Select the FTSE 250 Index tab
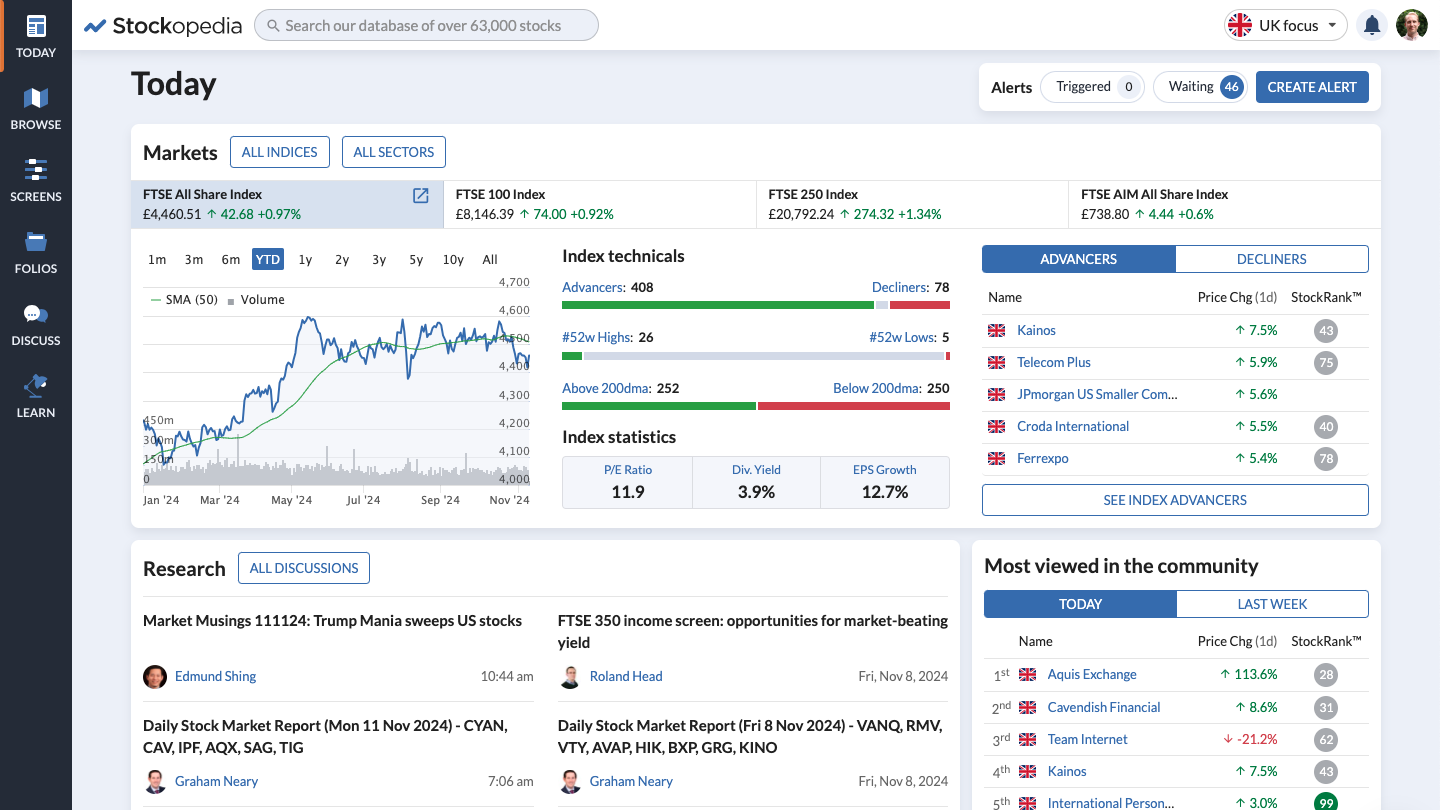 tap(912, 204)
